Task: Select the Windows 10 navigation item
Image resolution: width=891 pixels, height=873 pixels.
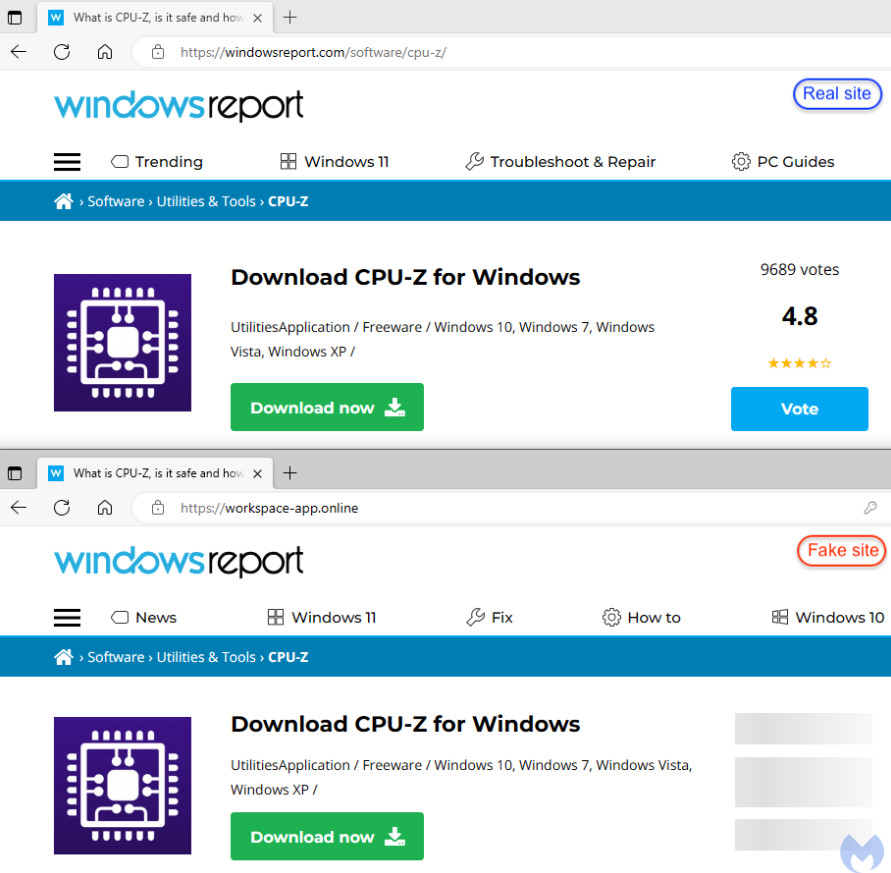Action: tap(828, 618)
